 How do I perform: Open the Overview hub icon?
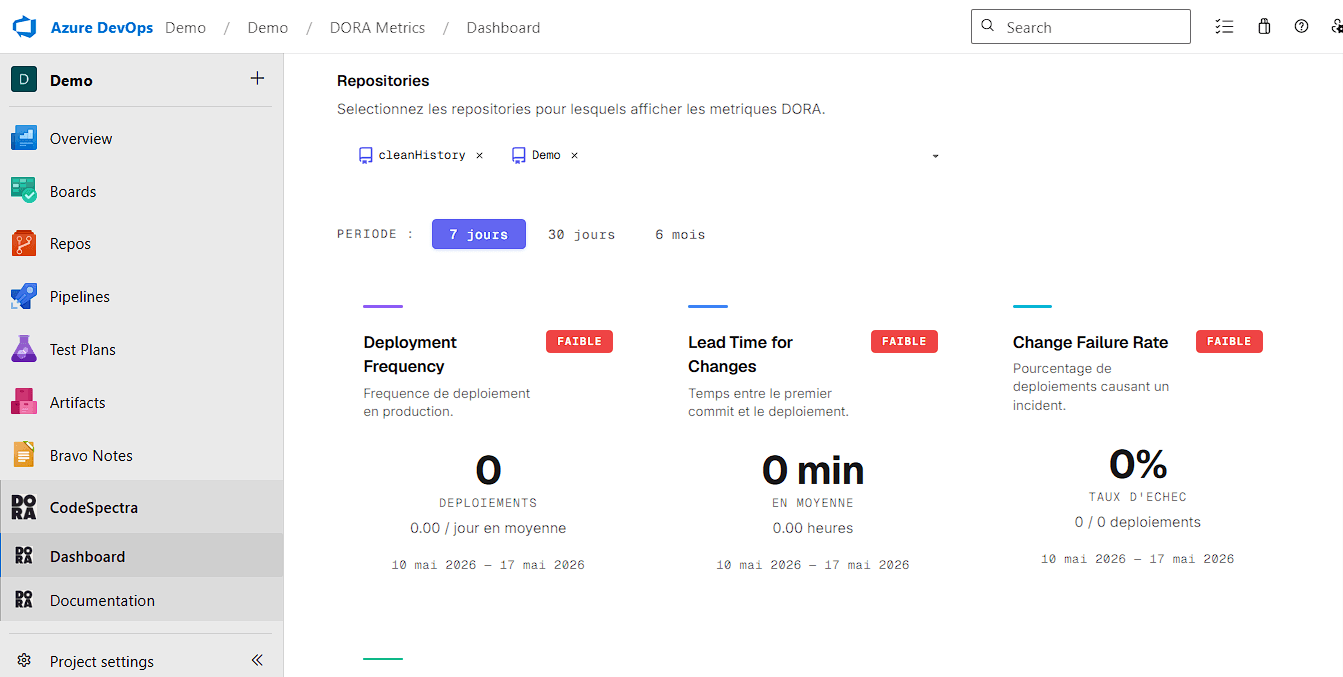24,138
